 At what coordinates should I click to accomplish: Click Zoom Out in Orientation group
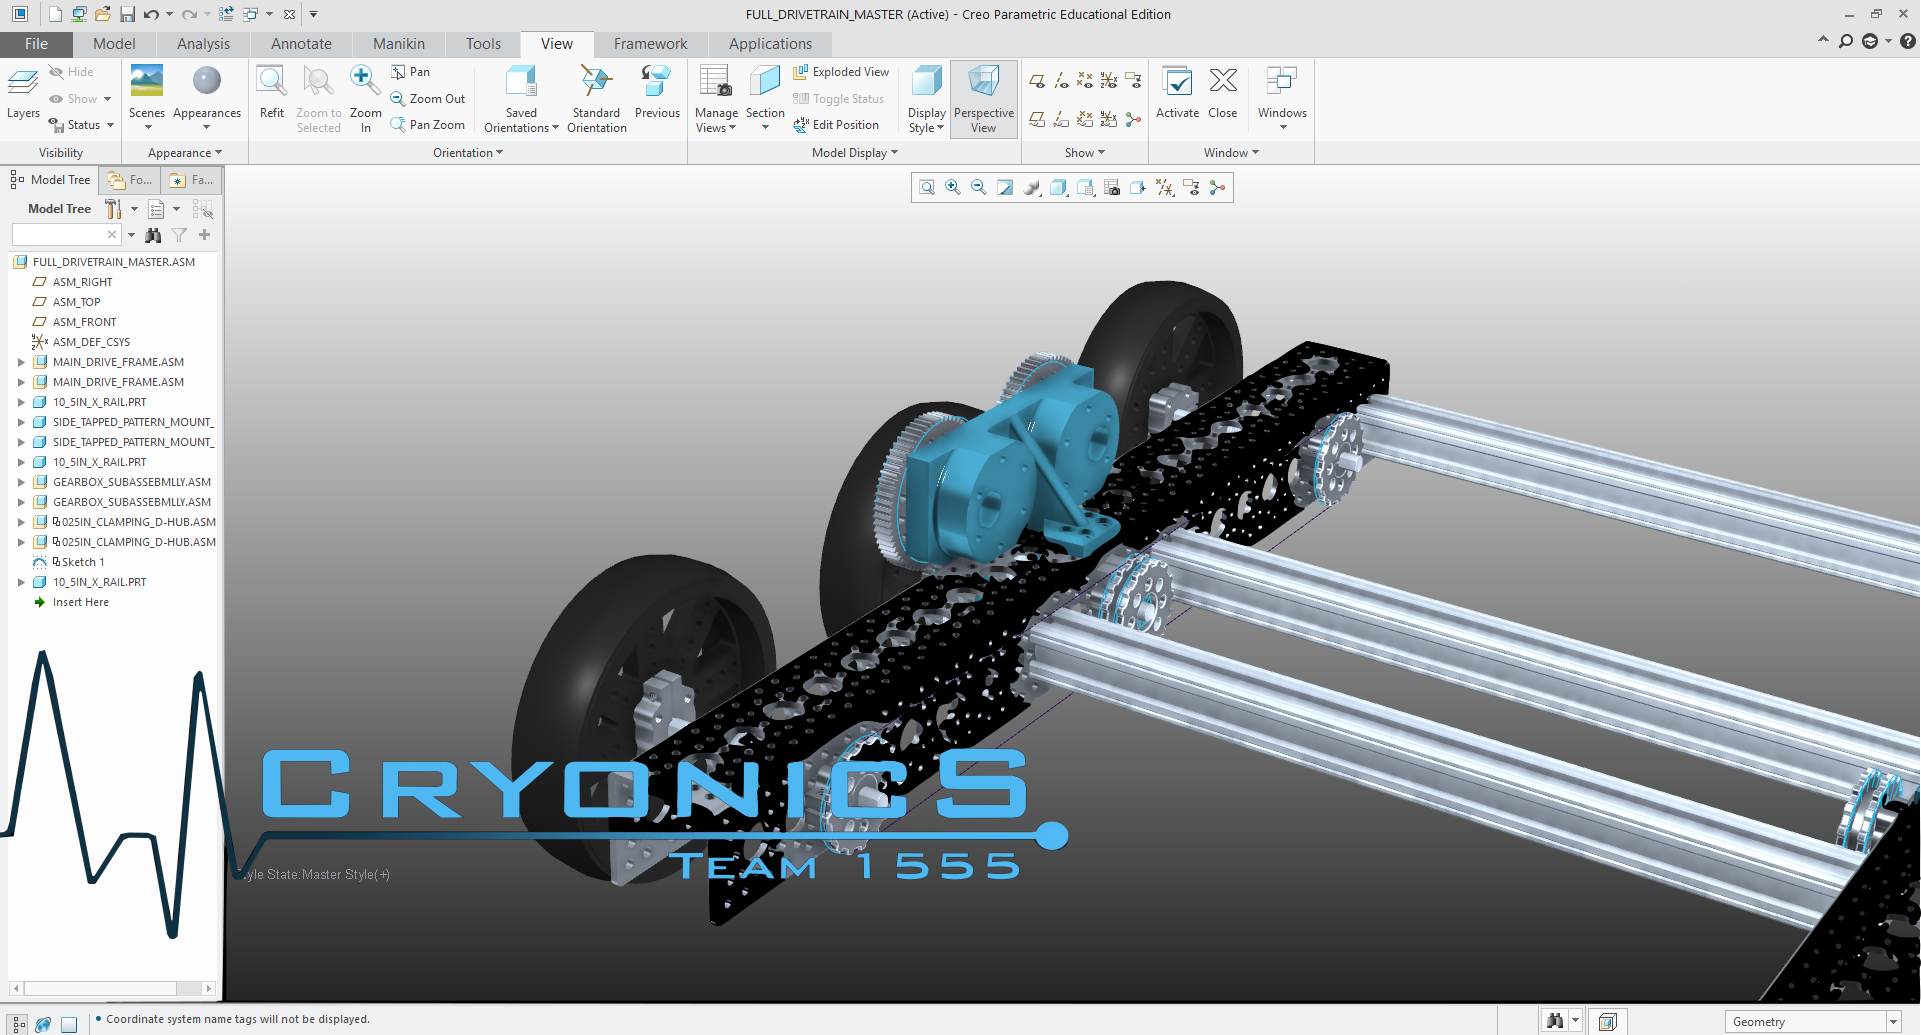click(428, 98)
